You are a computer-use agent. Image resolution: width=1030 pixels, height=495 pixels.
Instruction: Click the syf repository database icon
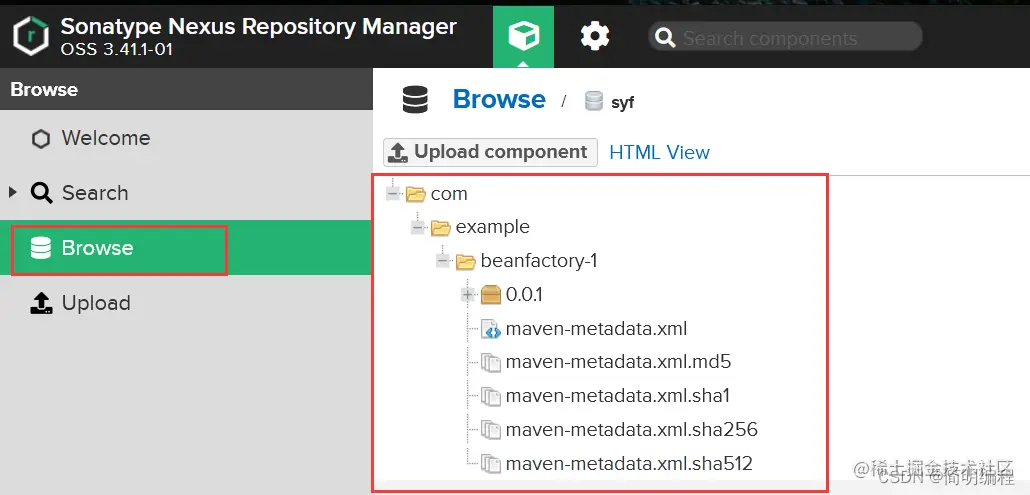(x=593, y=102)
